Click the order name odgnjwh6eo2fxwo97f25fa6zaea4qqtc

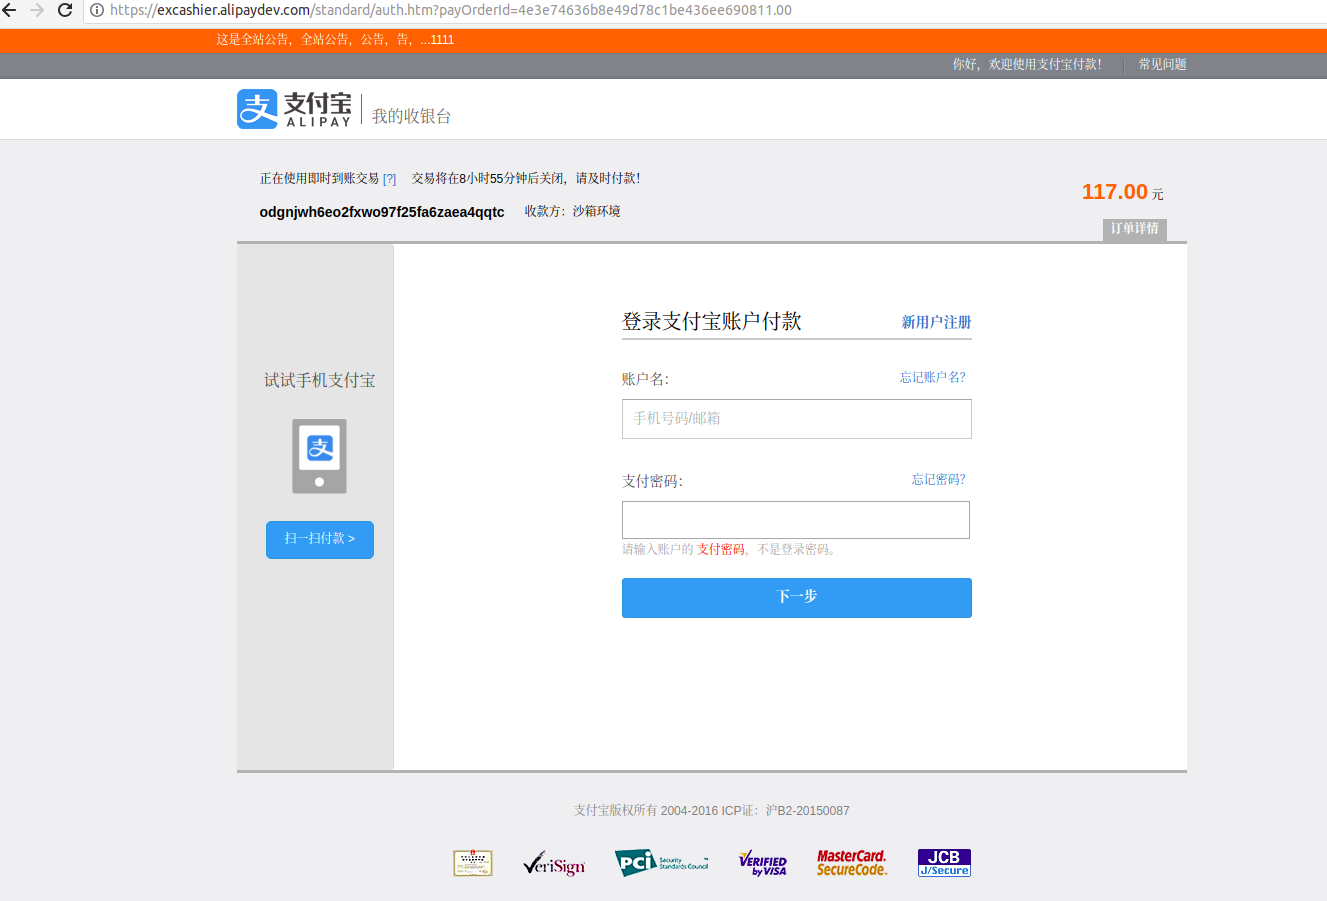click(382, 212)
